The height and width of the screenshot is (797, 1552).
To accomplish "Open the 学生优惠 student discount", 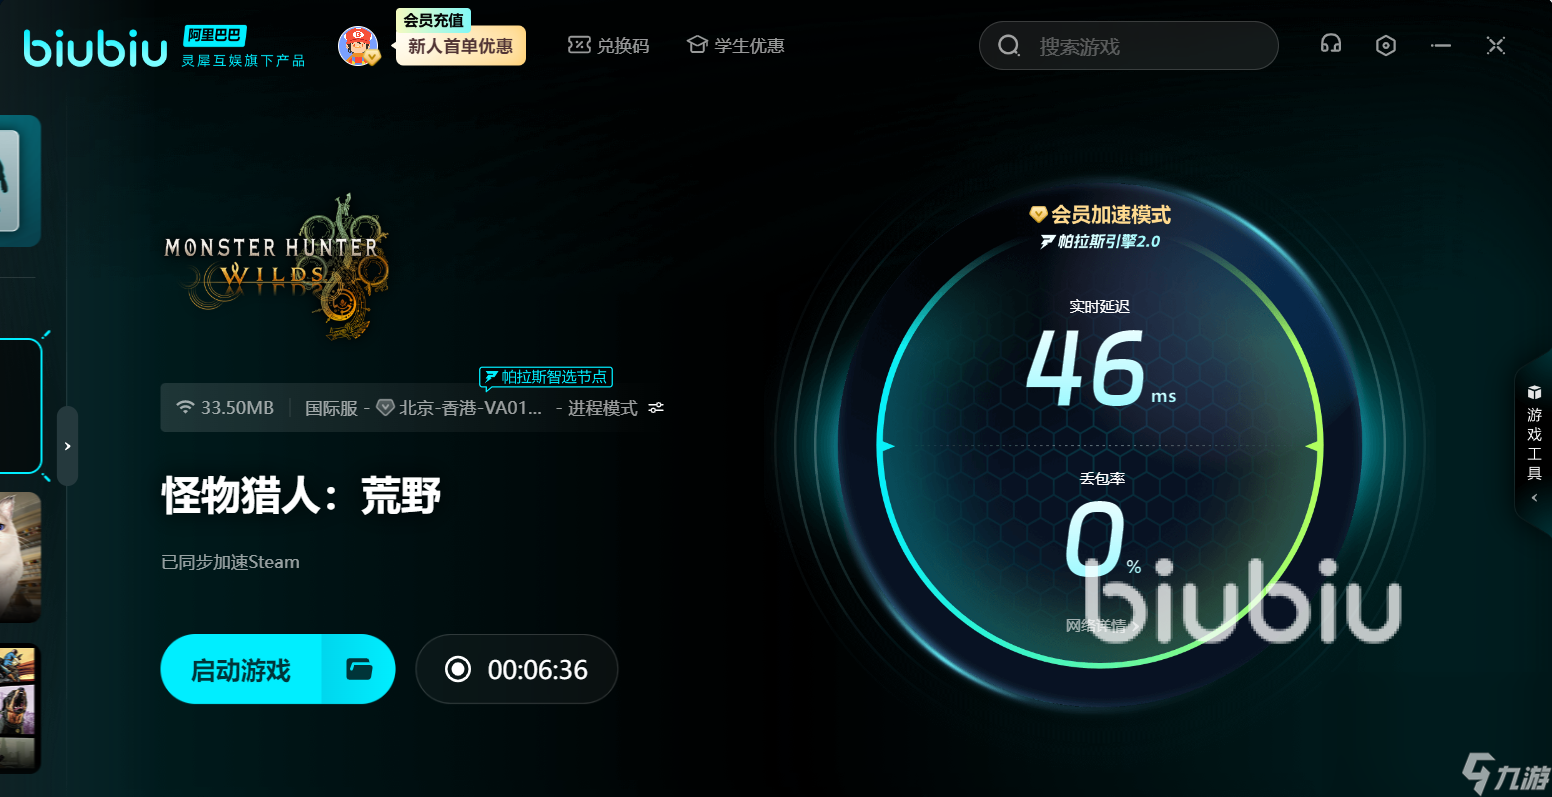I will click(735, 46).
